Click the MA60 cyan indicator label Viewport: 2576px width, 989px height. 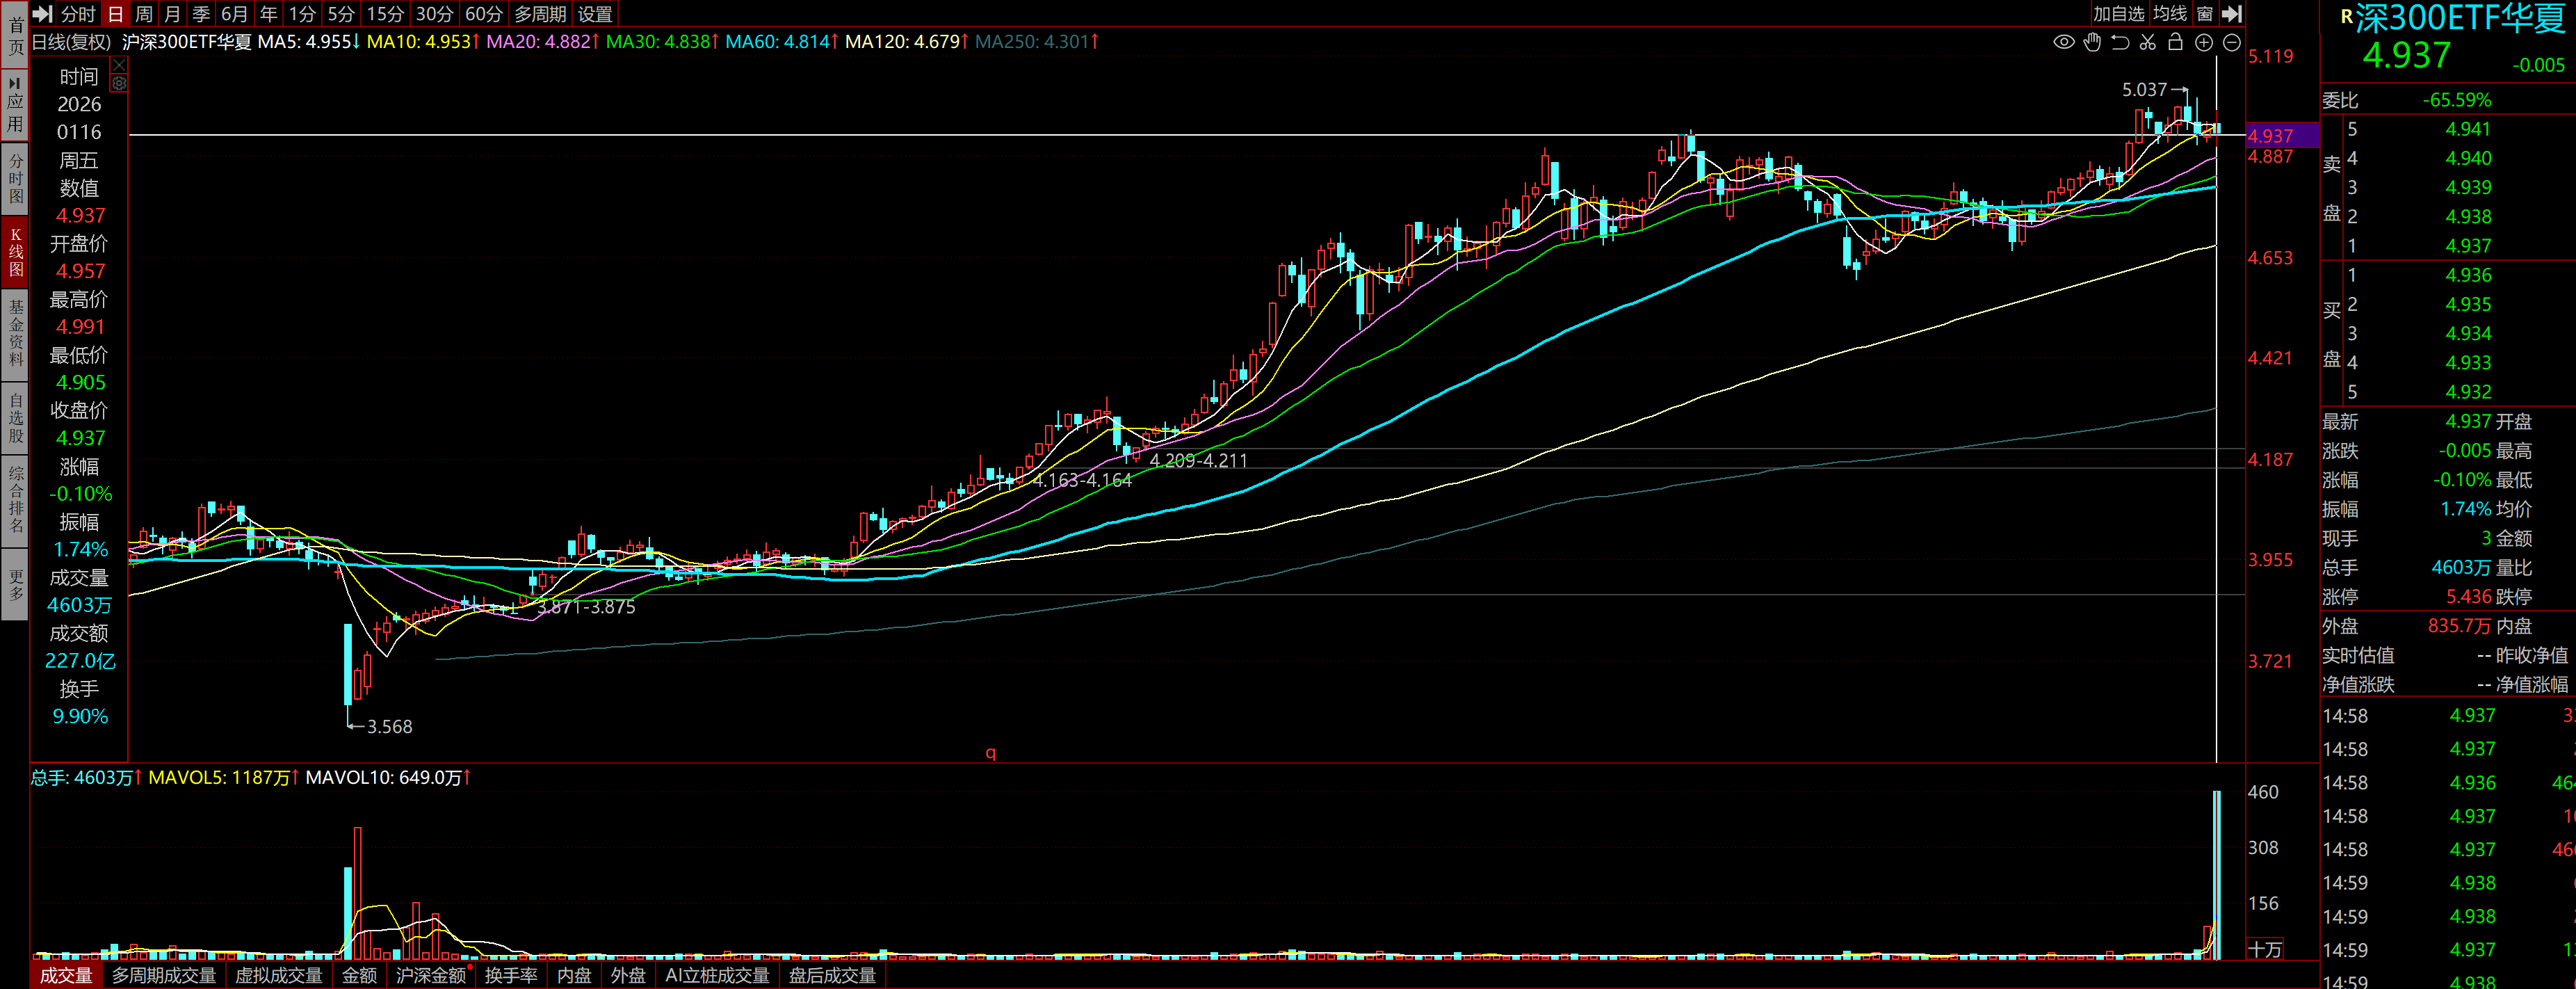tap(781, 42)
